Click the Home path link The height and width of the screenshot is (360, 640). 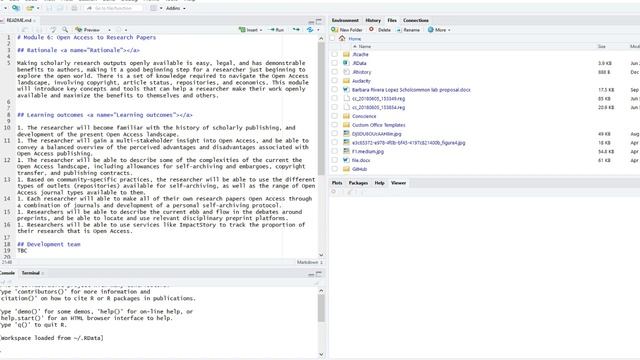pyautogui.click(x=354, y=38)
